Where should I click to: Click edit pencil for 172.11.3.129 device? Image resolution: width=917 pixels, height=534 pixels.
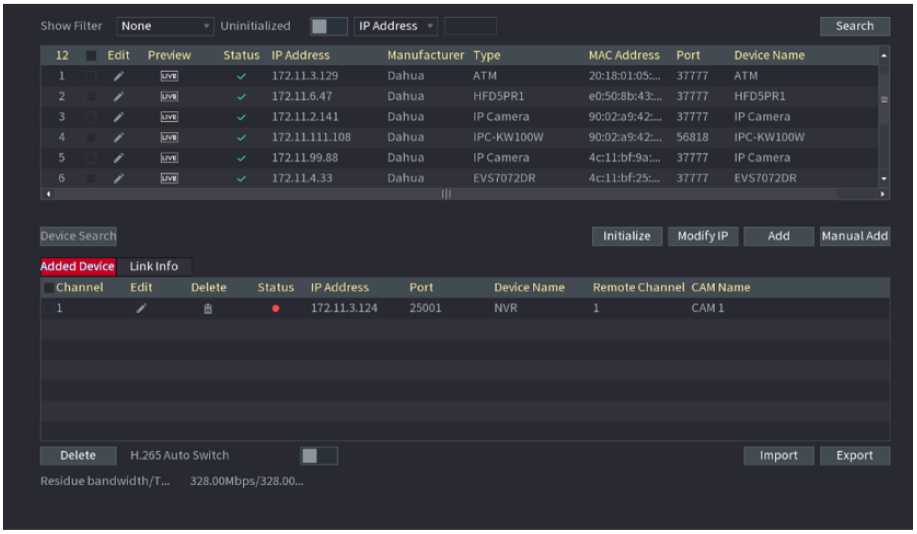point(119,76)
